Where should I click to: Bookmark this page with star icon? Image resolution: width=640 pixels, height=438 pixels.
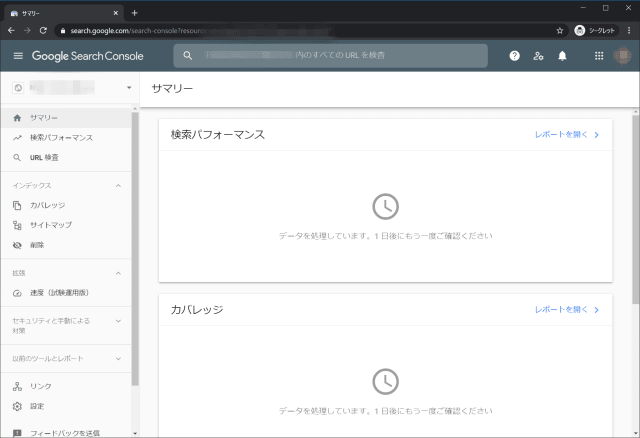[560, 31]
